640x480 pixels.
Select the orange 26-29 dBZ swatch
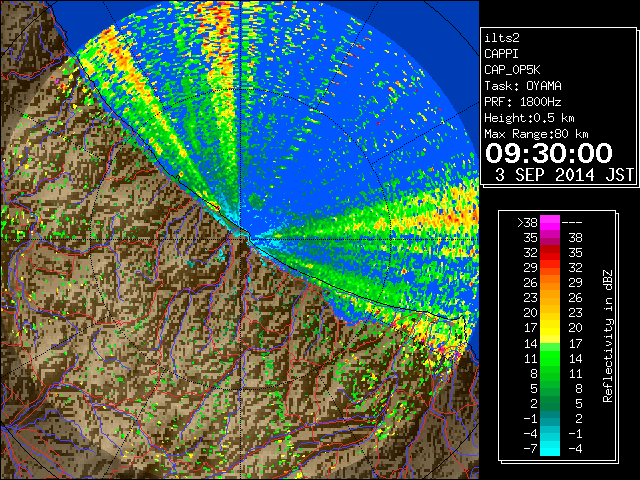point(550,283)
